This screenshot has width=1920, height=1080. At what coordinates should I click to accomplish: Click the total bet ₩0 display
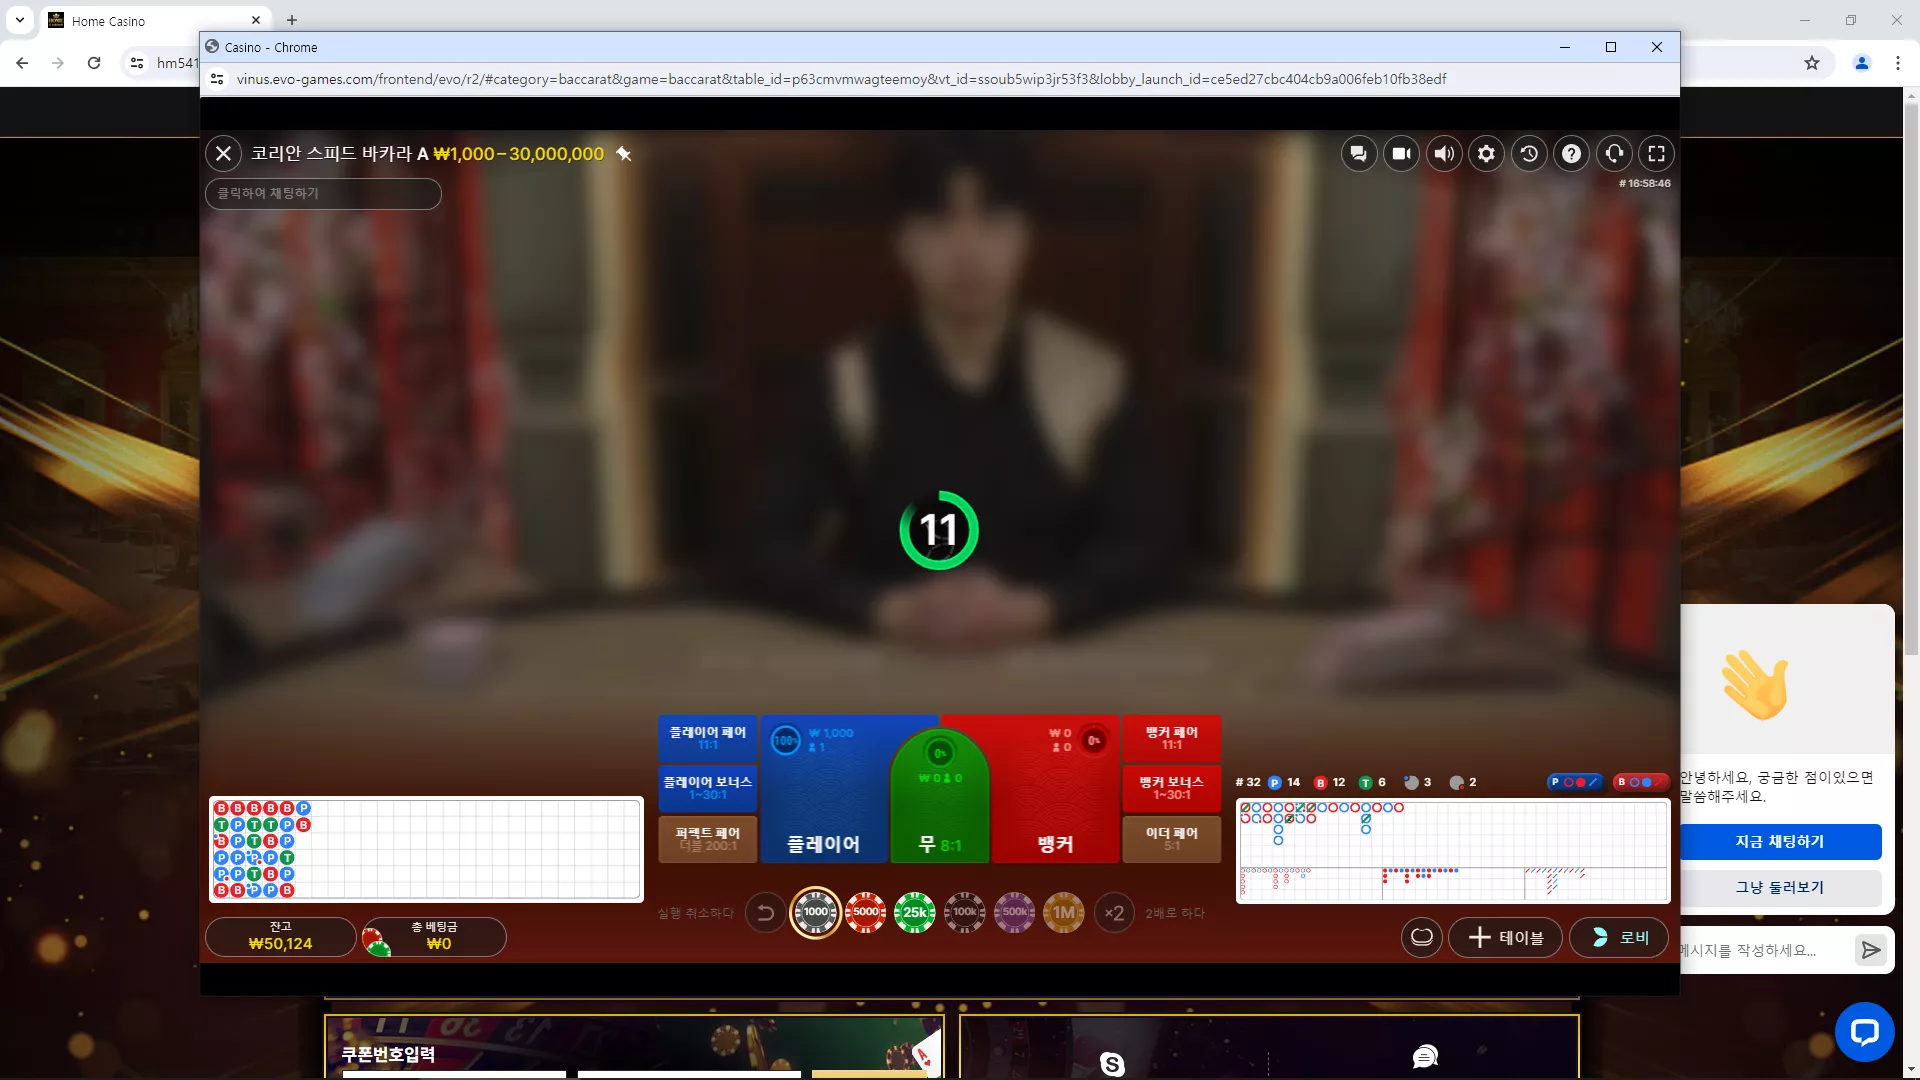click(434, 937)
